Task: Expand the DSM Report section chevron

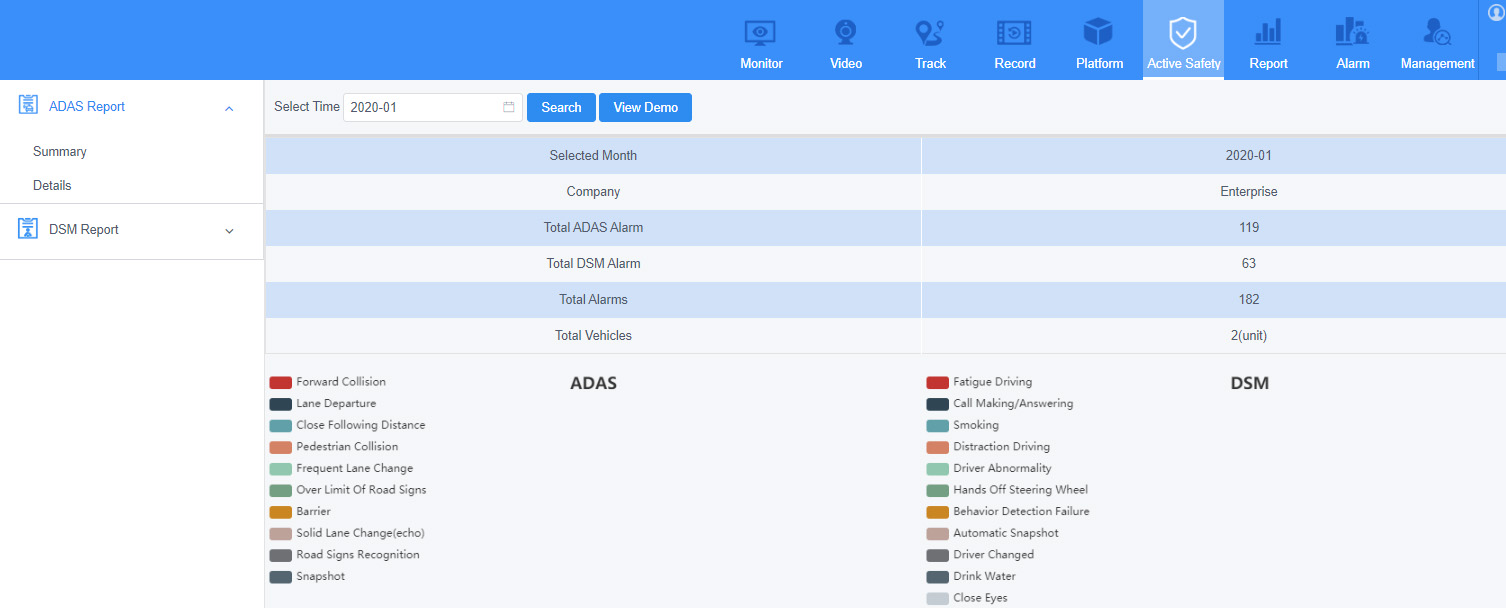Action: (229, 231)
